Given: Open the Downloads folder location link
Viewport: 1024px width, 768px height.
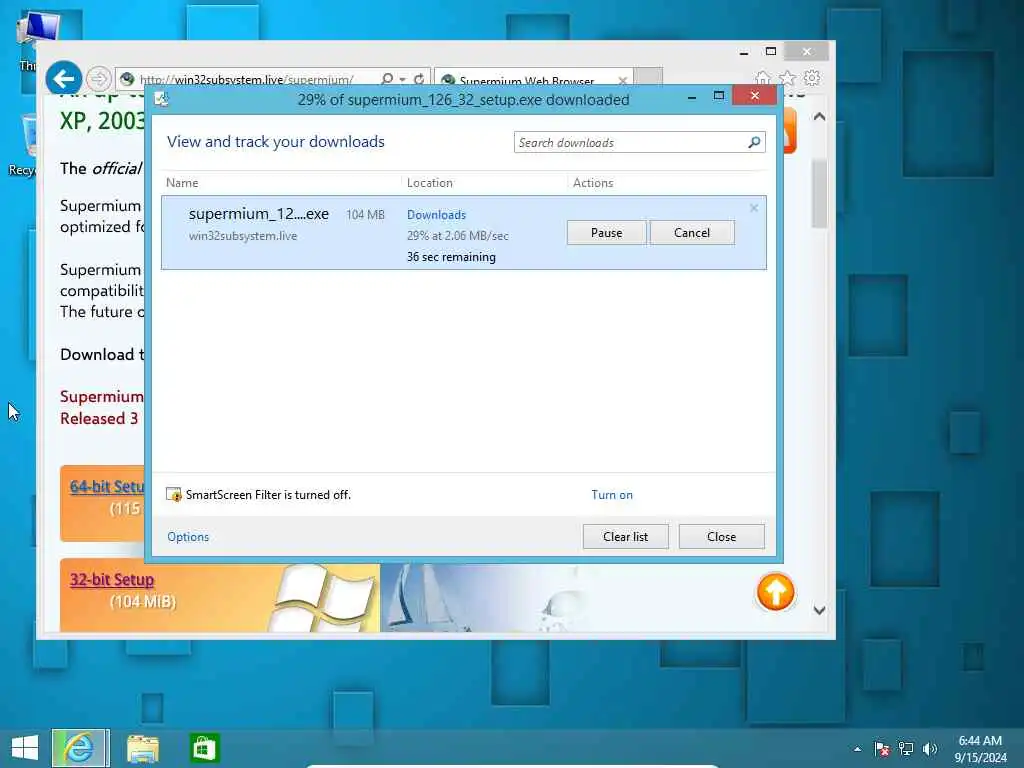Looking at the screenshot, I should (436, 215).
